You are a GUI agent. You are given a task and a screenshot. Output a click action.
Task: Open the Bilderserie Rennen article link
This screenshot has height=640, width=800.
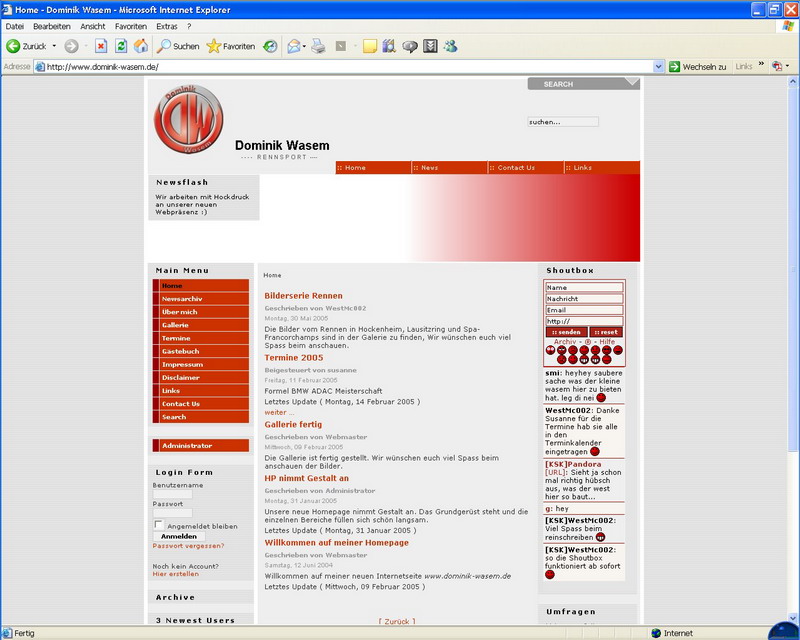[x=303, y=296]
